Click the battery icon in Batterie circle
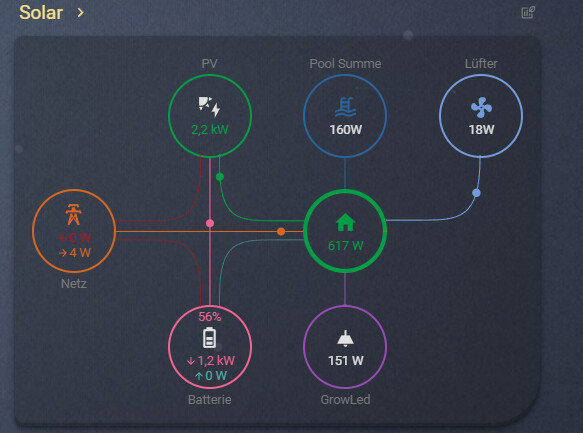The image size is (583, 433). [x=209, y=337]
